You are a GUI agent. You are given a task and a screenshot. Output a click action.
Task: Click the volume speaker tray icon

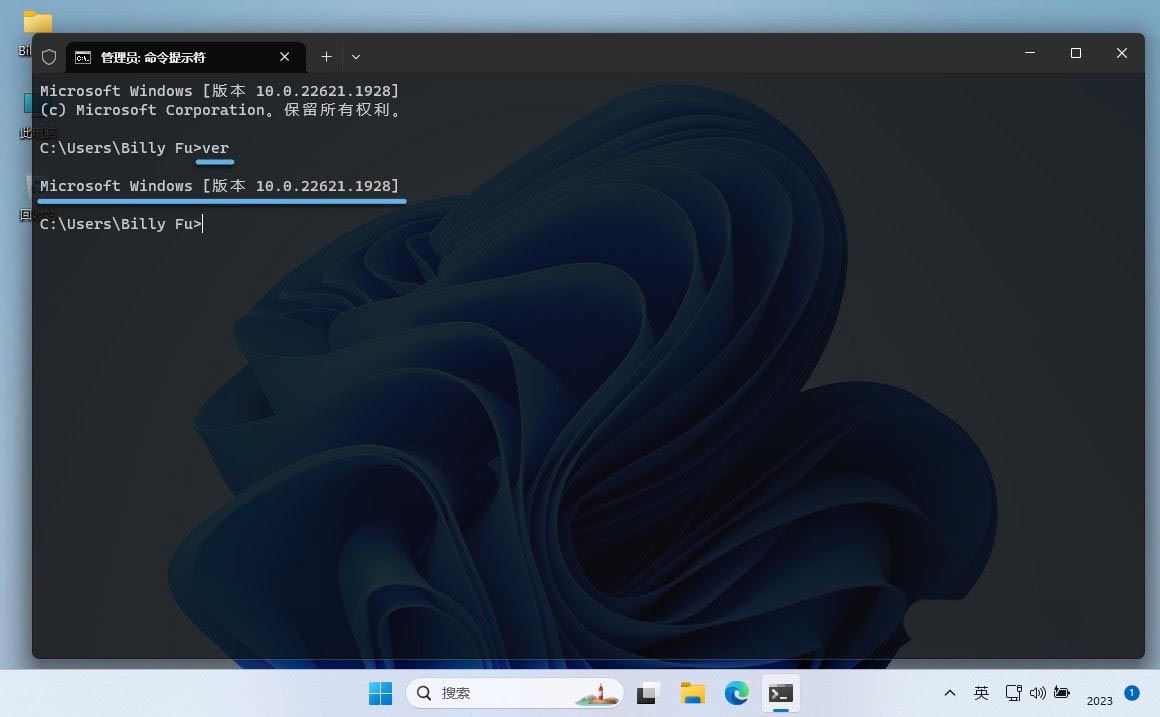1038,693
